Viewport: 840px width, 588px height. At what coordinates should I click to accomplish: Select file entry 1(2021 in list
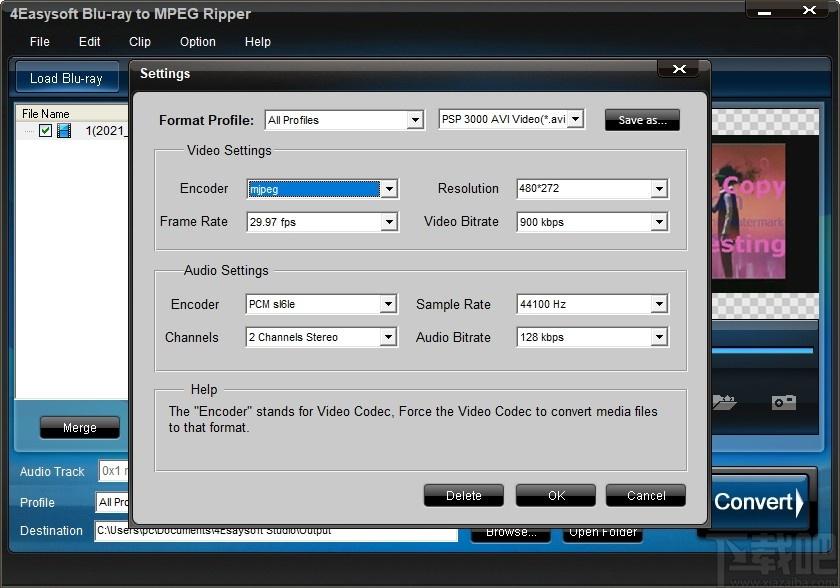pyautogui.click(x=107, y=130)
